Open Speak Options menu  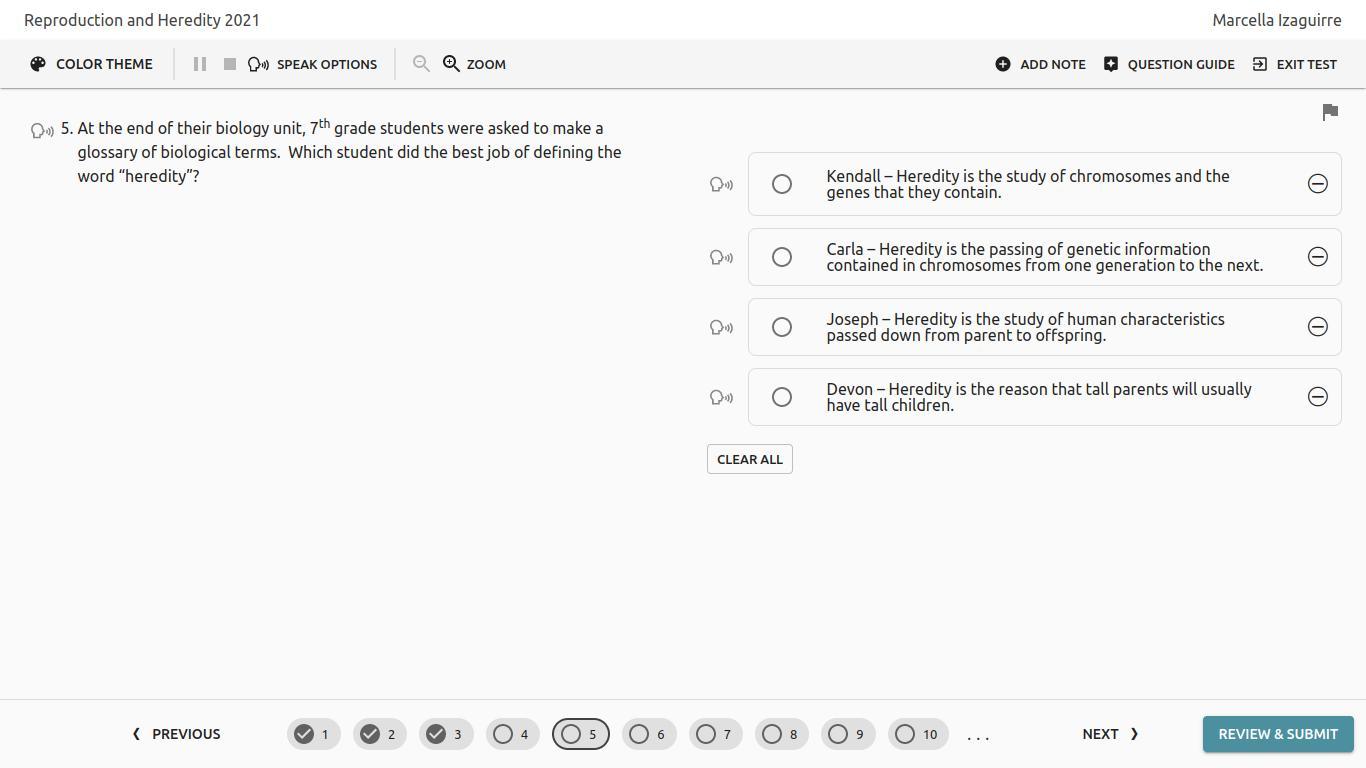(x=313, y=64)
